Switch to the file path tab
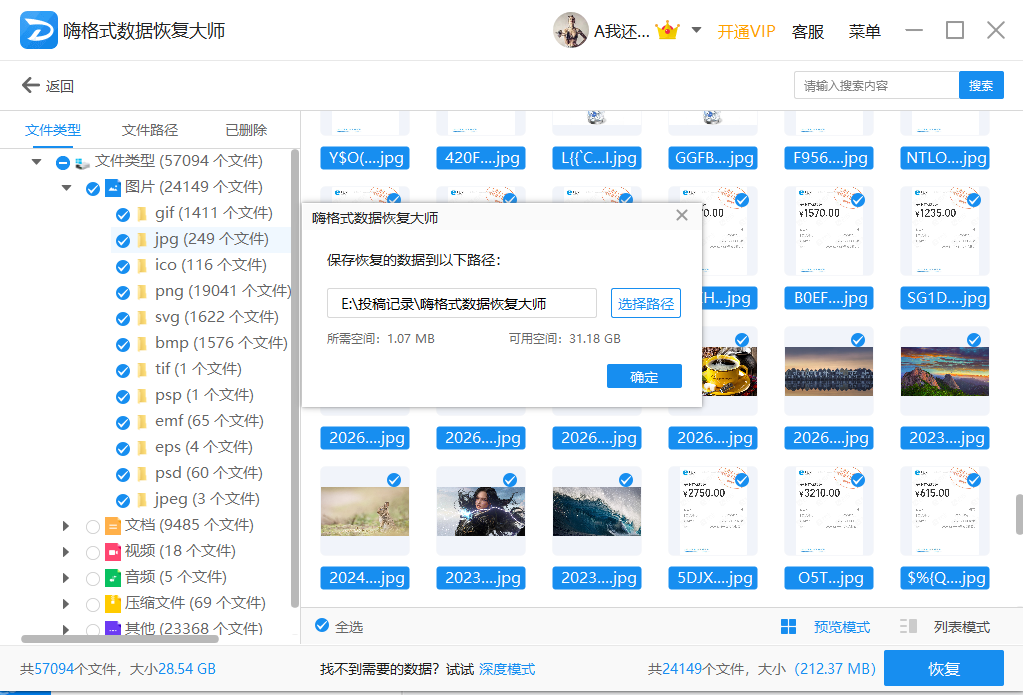This screenshot has width=1023, height=695. click(x=150, y=130)
